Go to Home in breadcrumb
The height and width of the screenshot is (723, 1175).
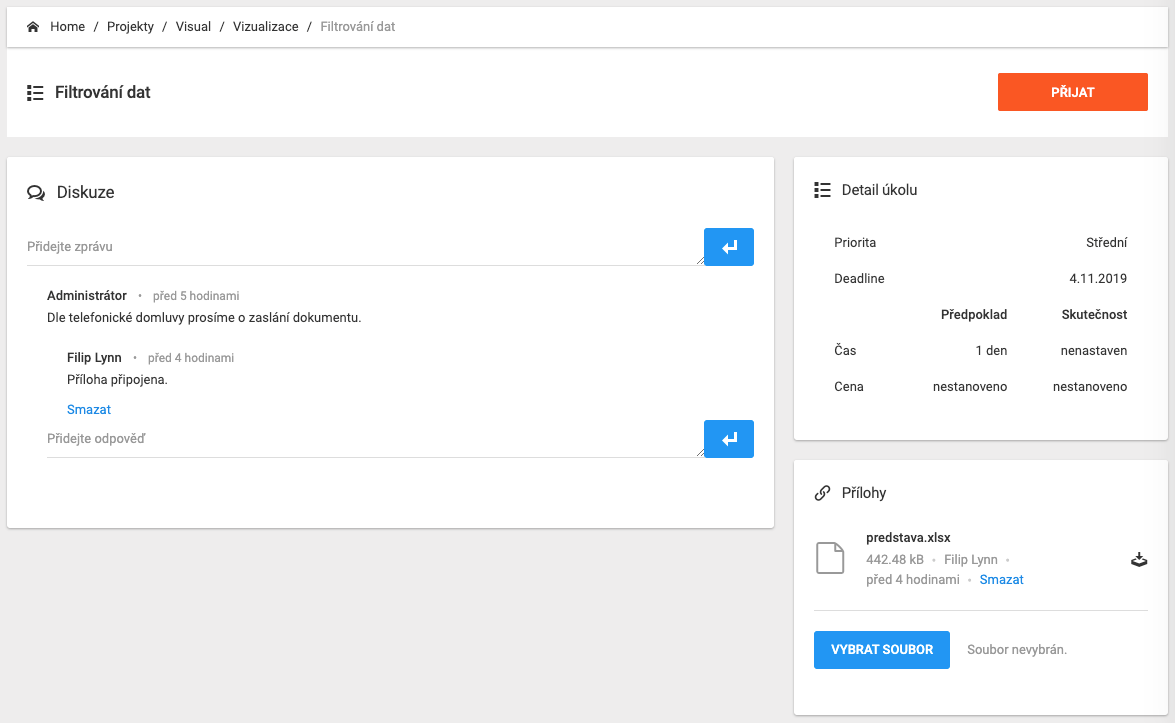(68, 27)
